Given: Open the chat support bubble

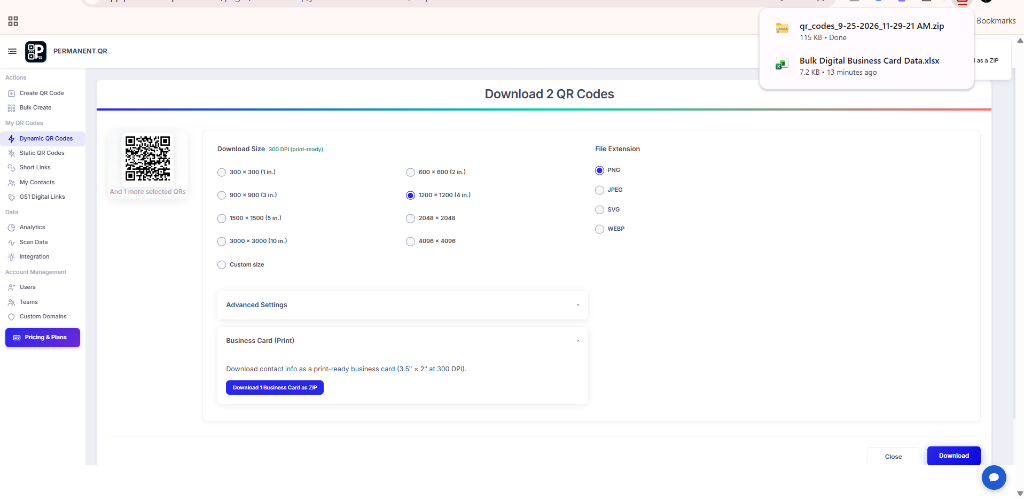Looking at the screenshot, I should tap(993, 477).
